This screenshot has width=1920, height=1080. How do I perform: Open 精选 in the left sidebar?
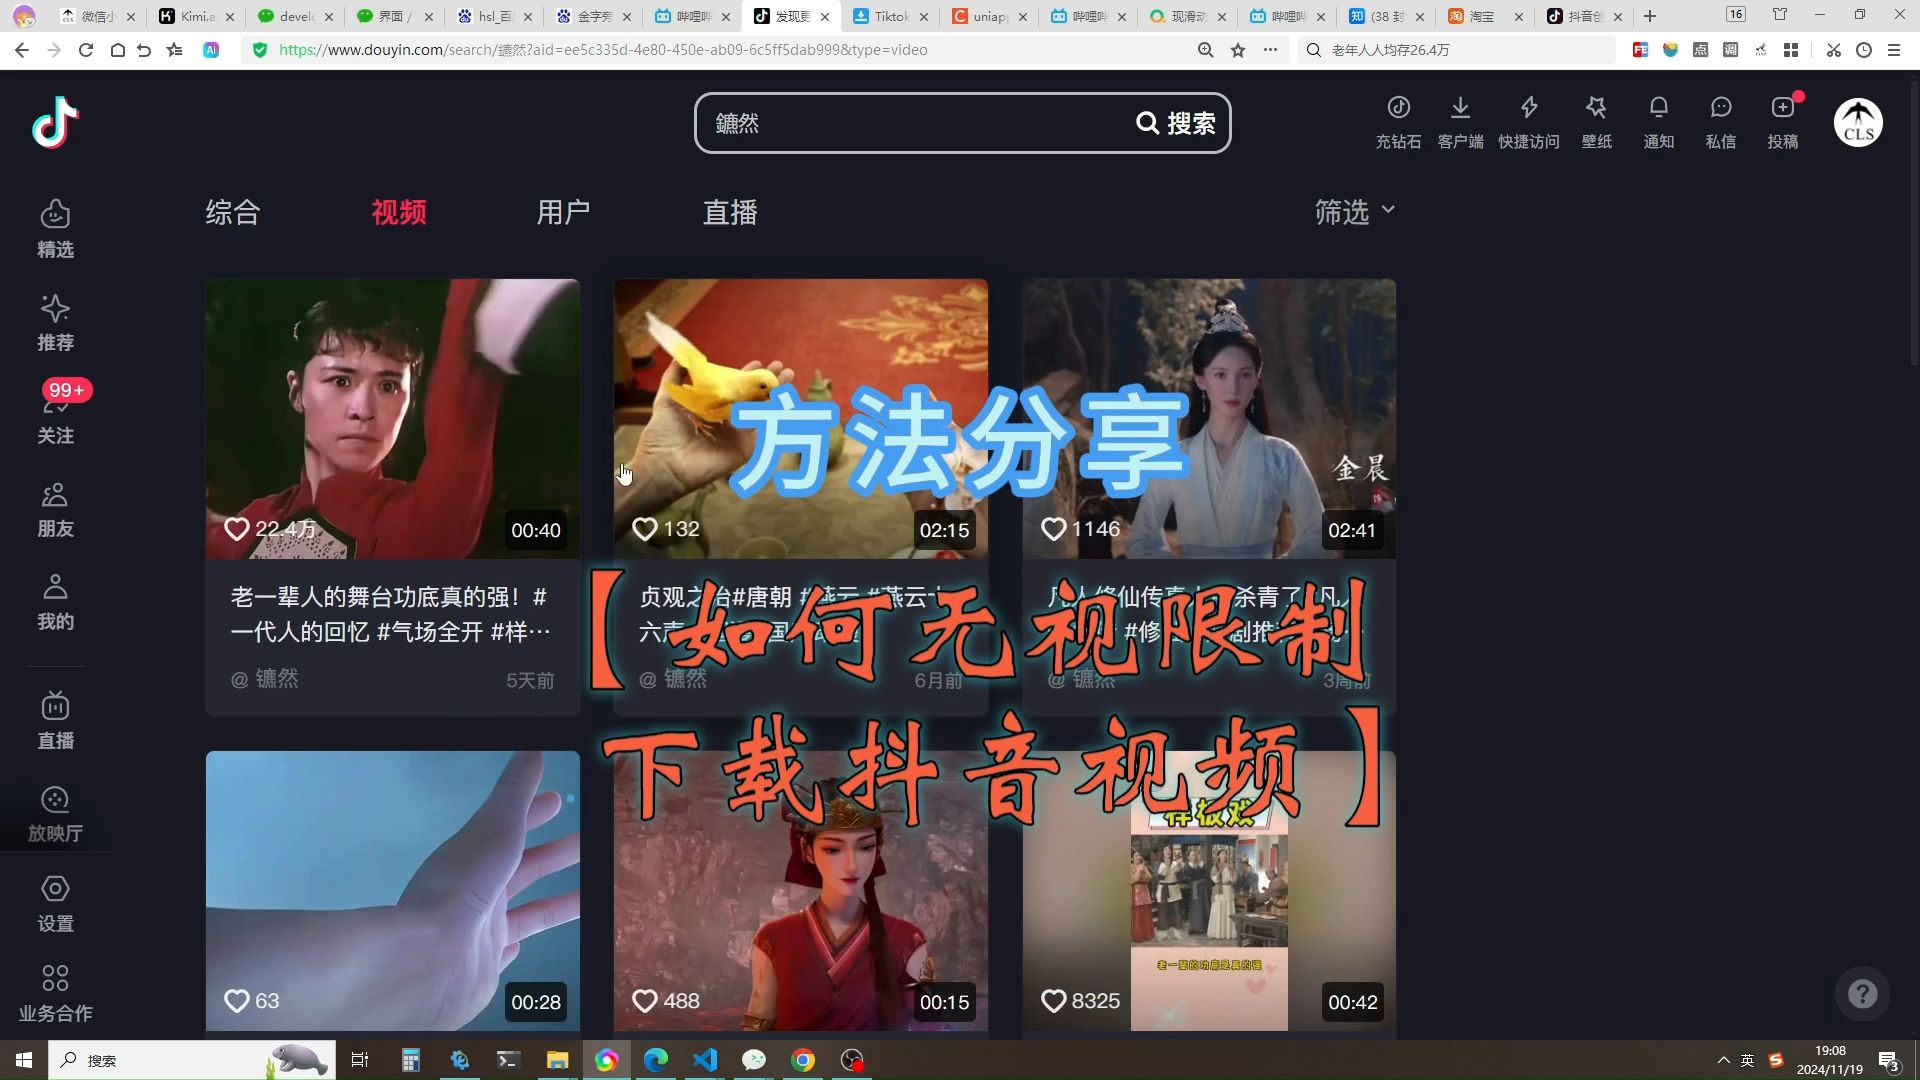[x=55, y=229]
